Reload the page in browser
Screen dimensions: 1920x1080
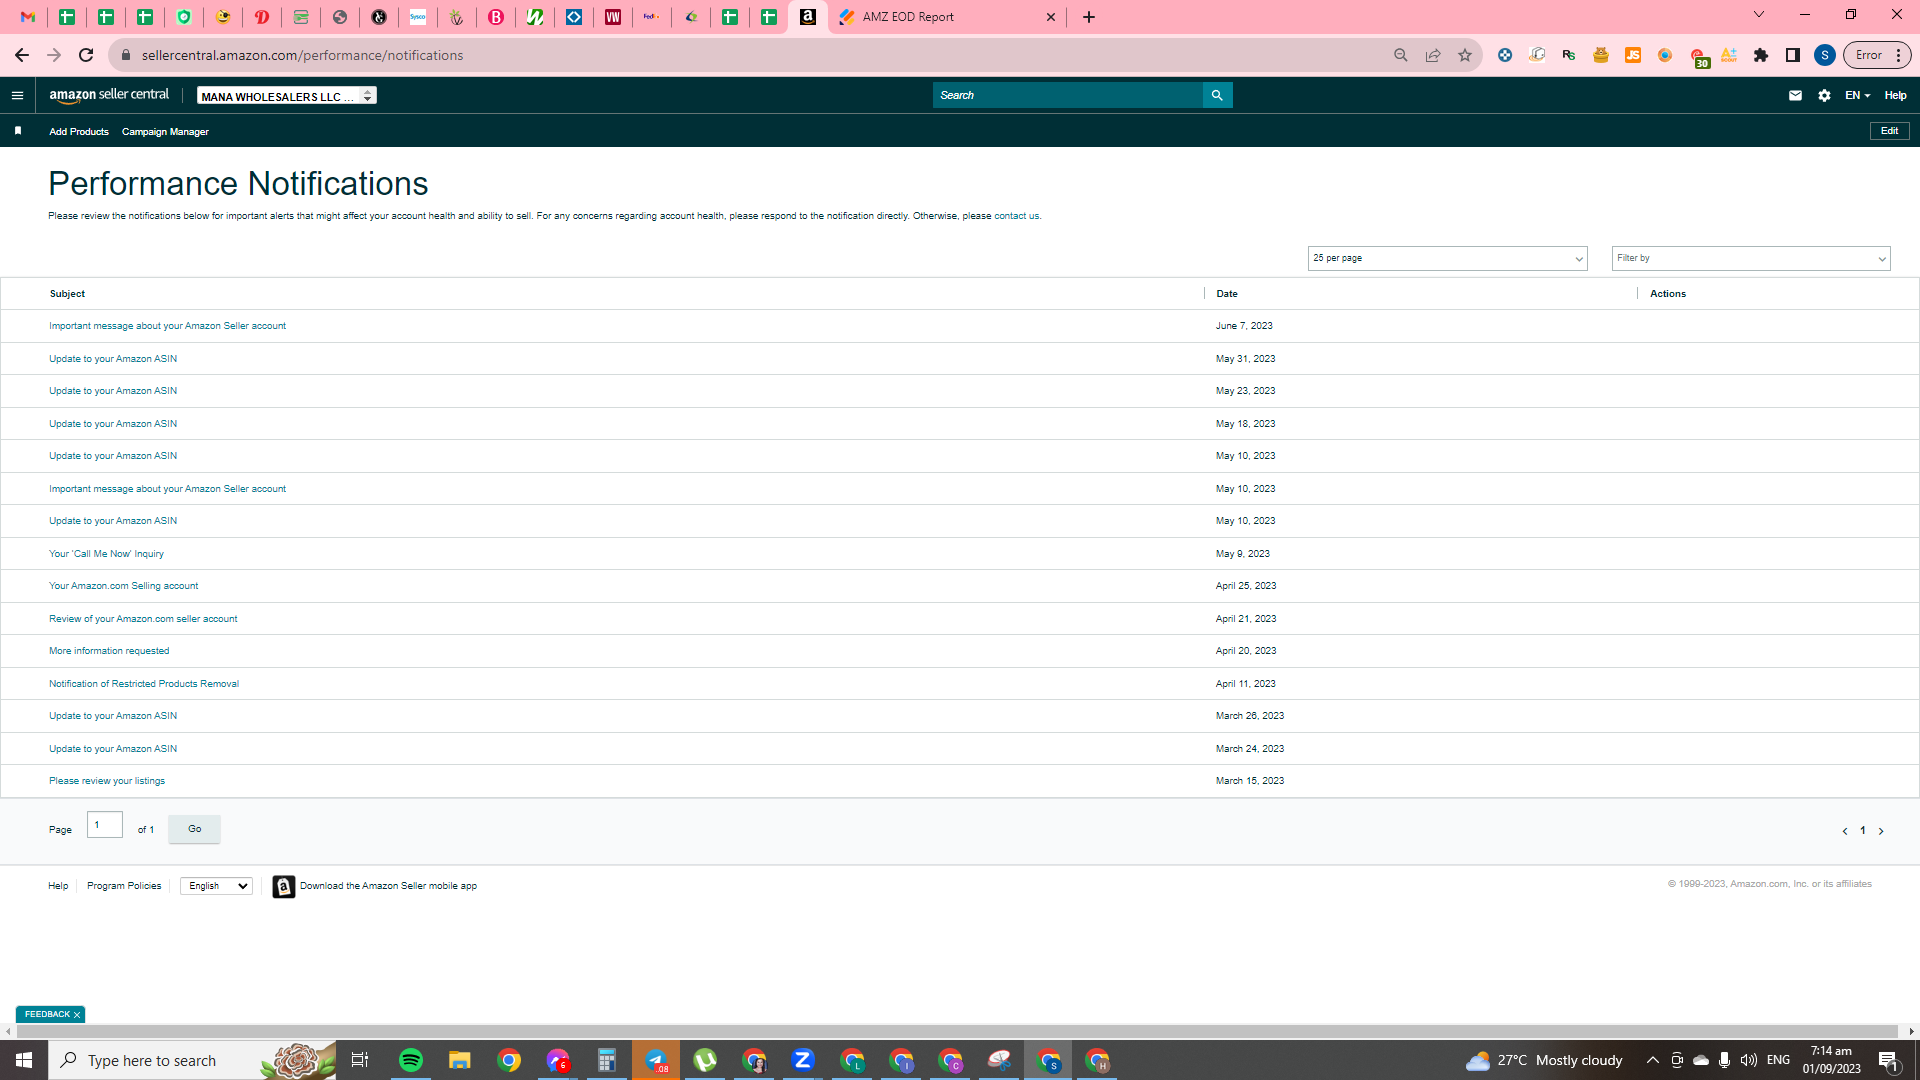(86, 55)
